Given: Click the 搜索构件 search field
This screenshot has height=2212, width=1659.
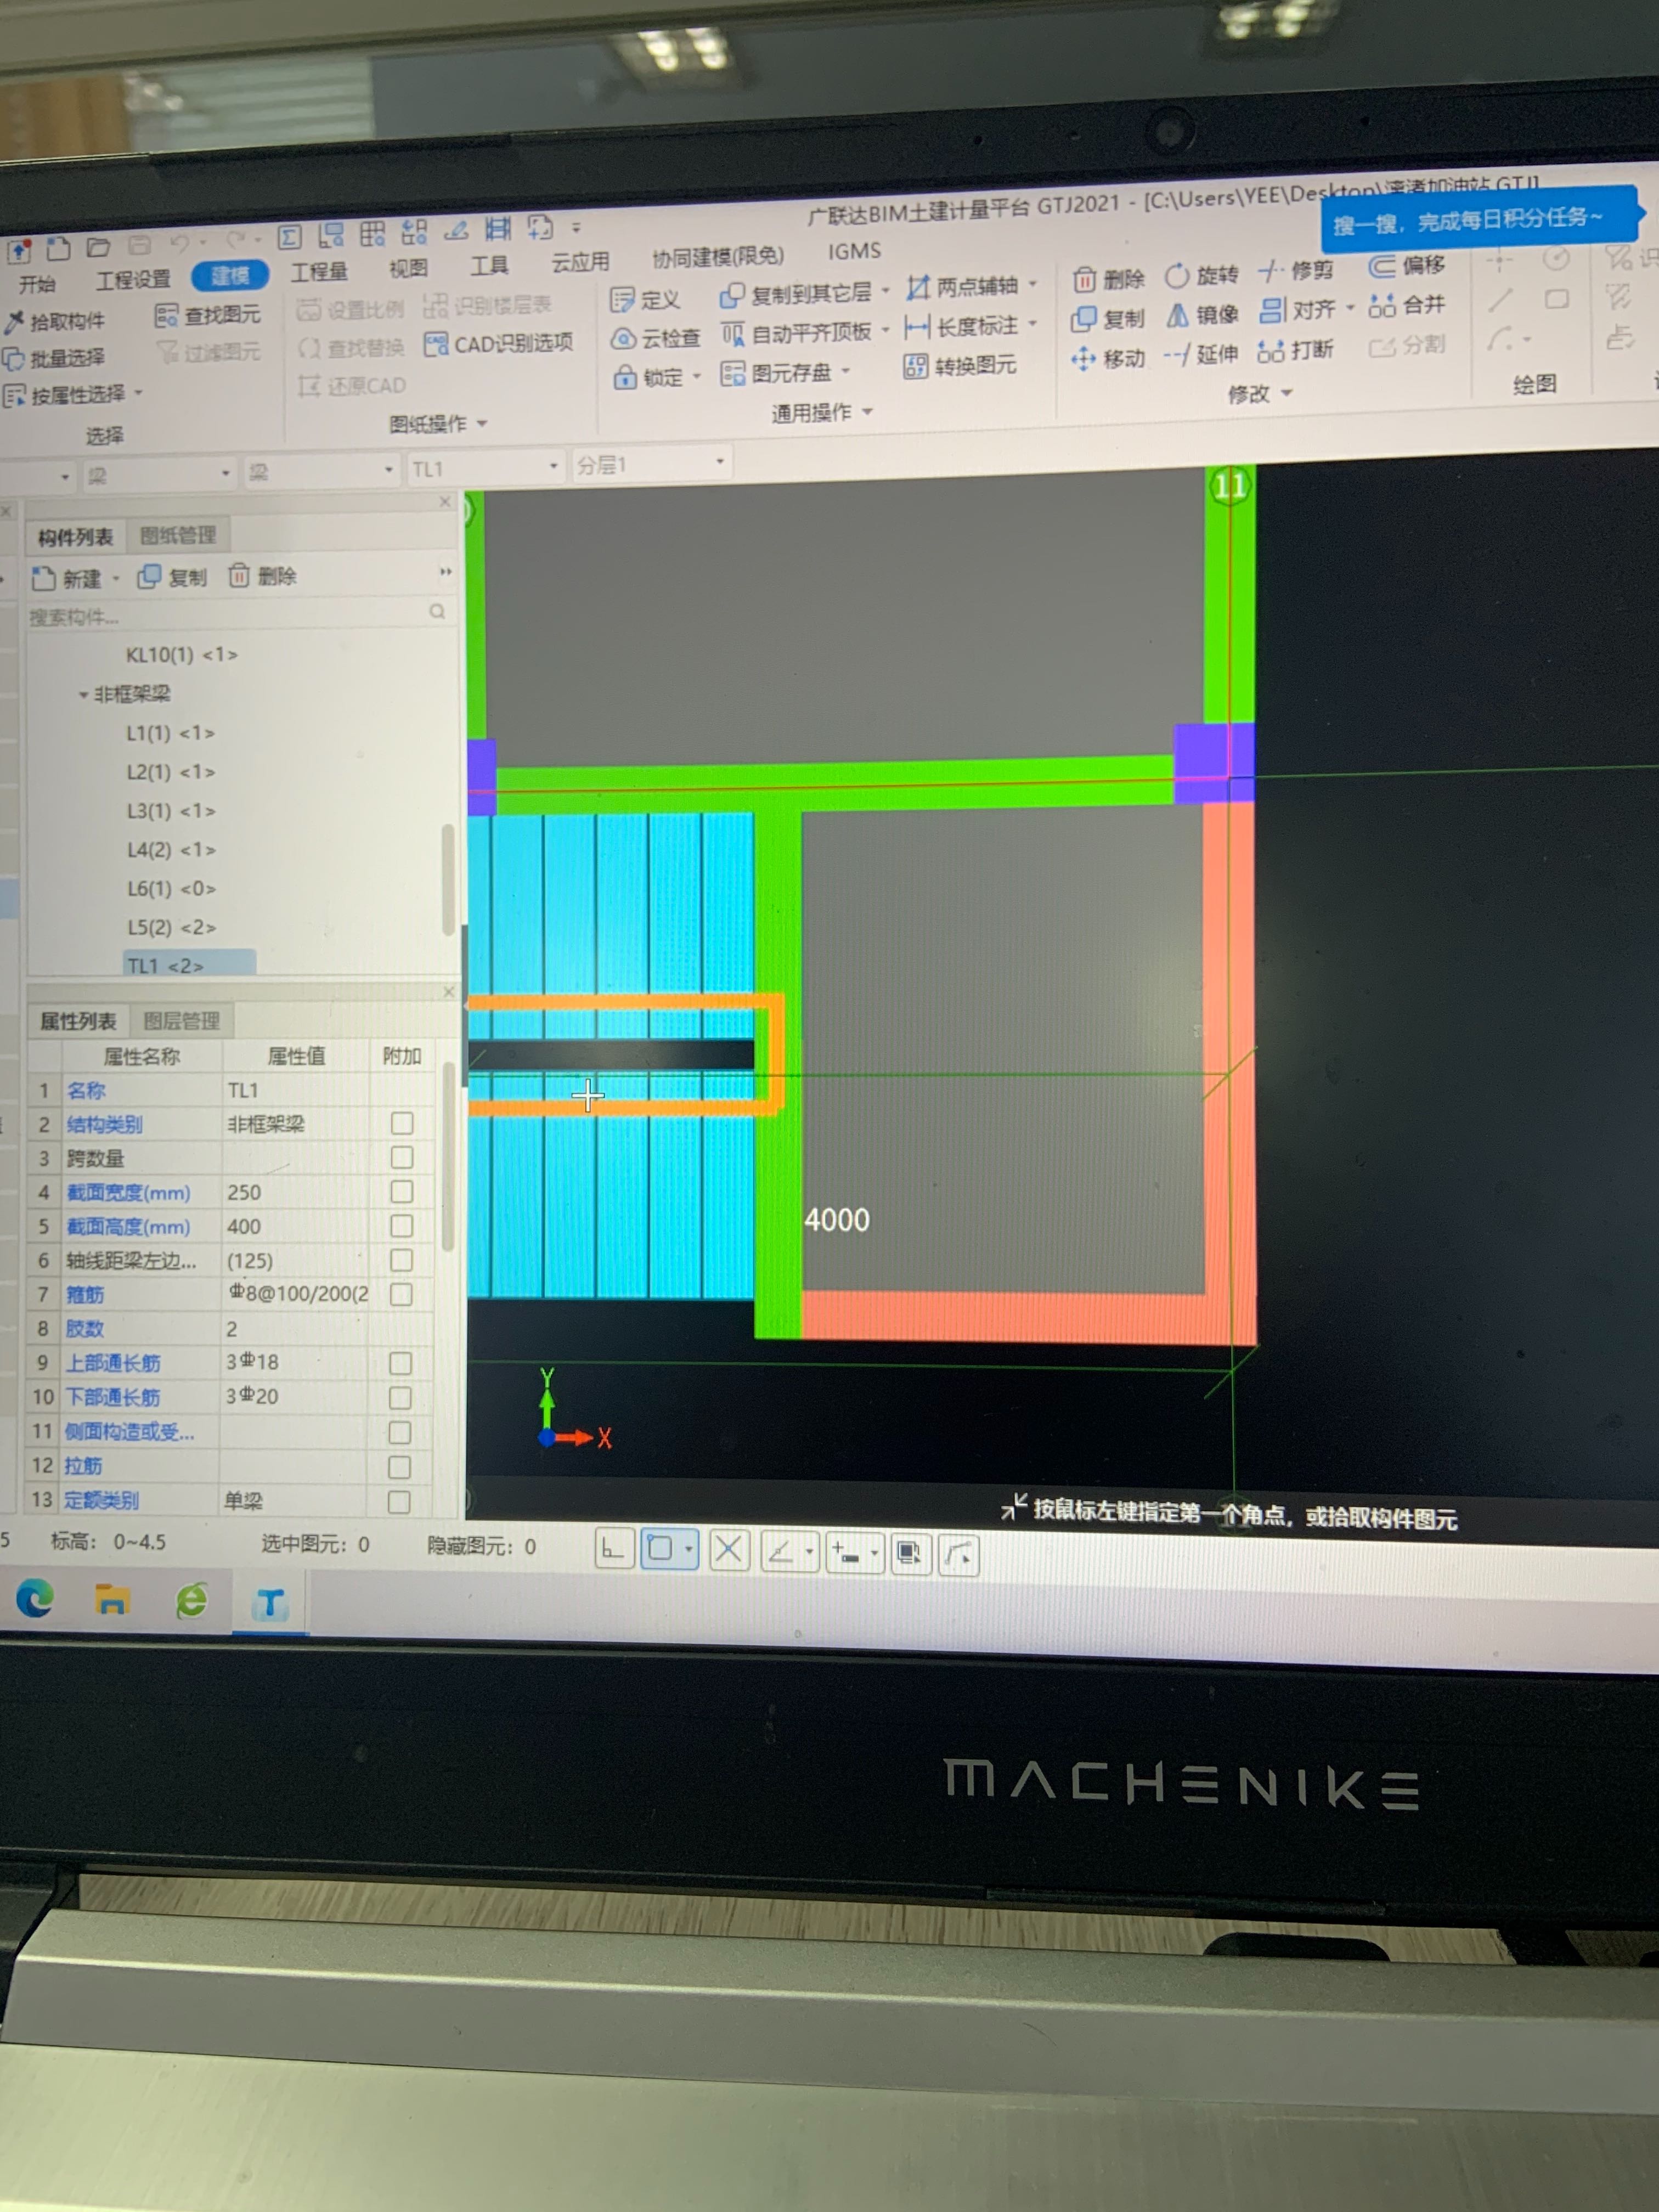Looking at the screenshot, I should tap(237, 614).
